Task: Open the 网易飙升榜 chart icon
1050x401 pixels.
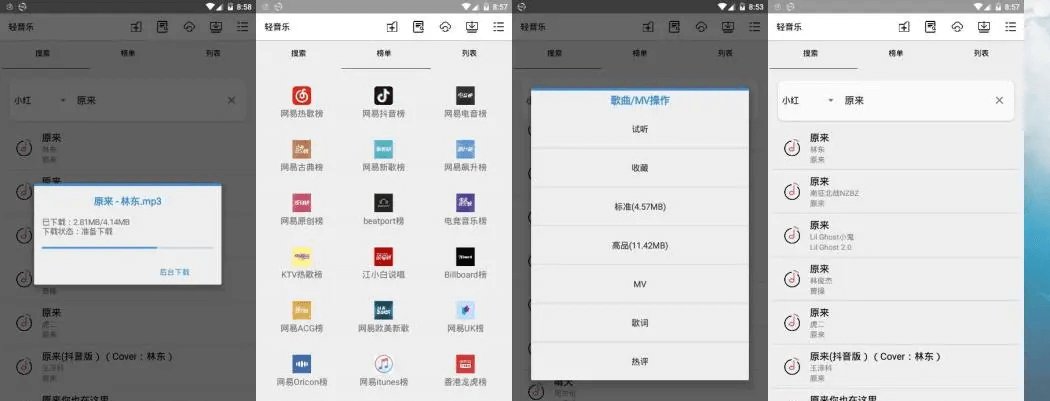Action: 465,149
